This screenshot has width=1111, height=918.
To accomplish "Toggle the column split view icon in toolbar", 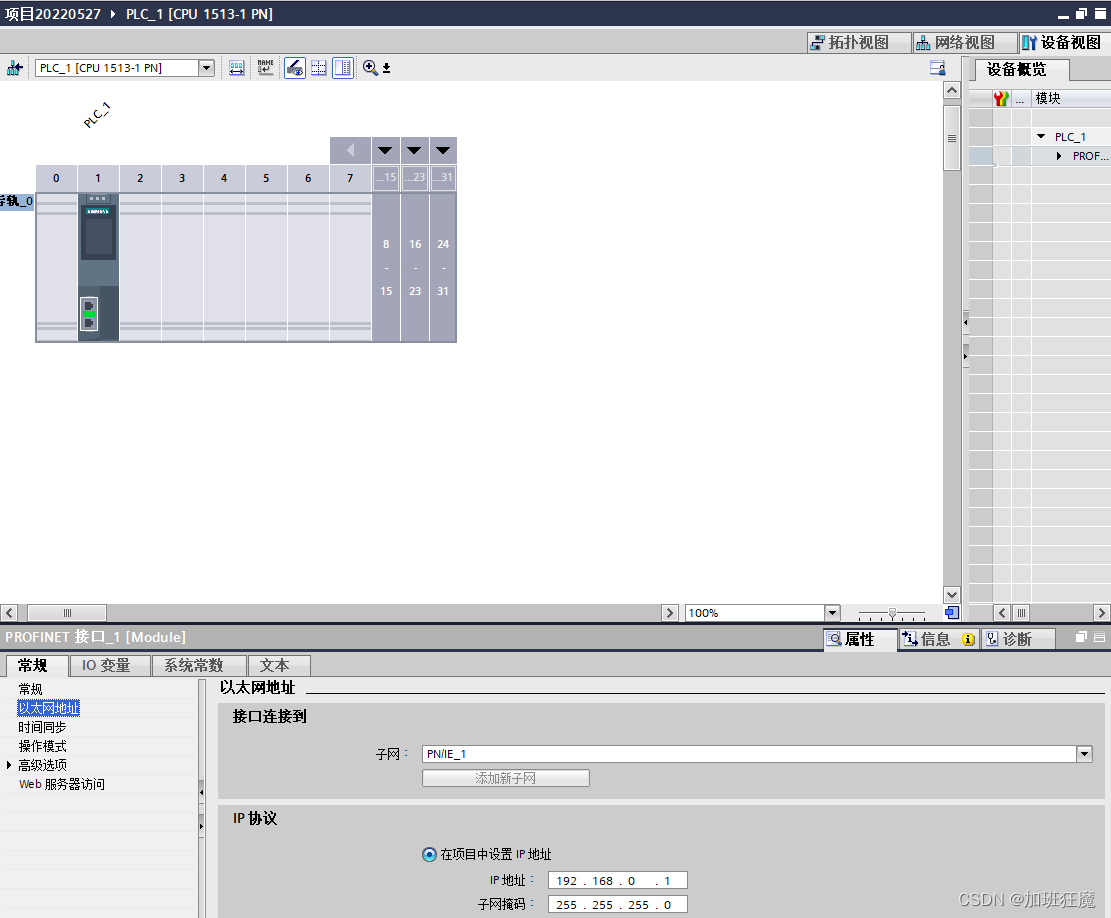I will pos(343,67).
